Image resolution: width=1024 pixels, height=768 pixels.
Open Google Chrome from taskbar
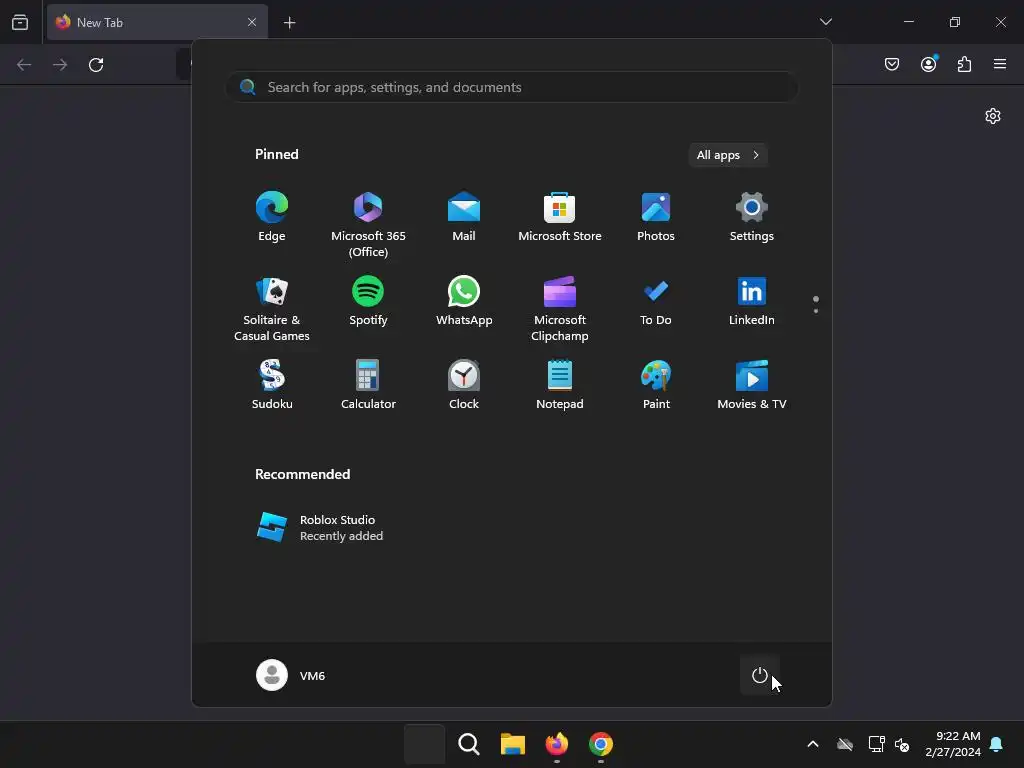pyautogui.click(x=601, y=744)
